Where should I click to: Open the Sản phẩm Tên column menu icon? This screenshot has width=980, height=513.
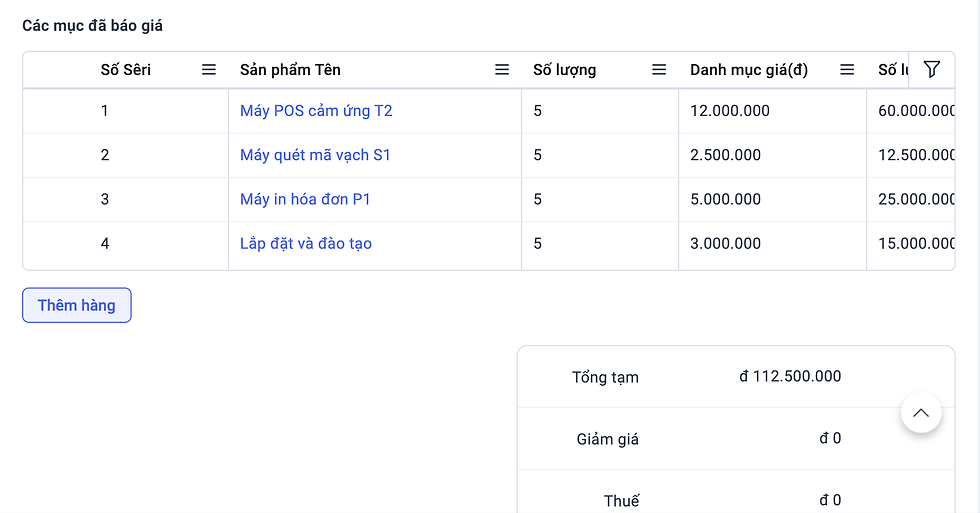[502, 69]
